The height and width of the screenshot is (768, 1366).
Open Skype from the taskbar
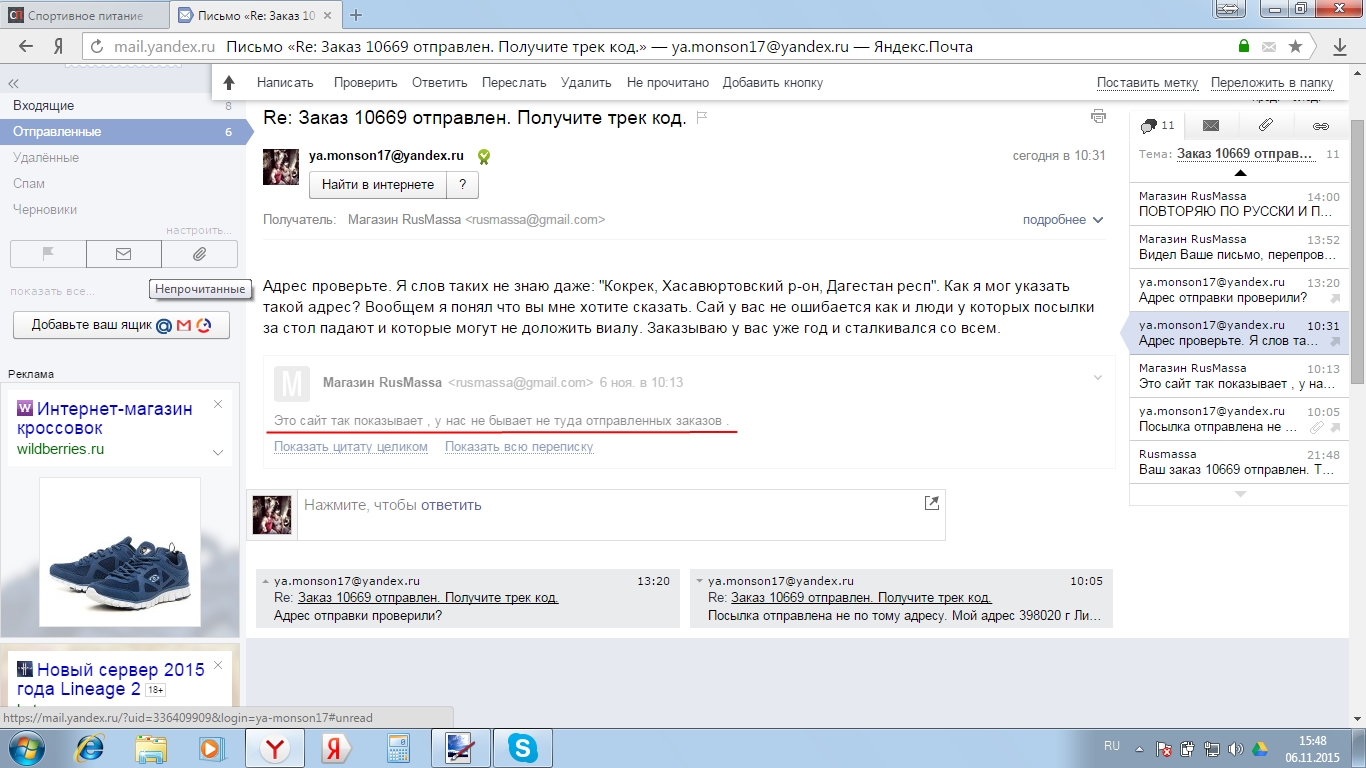tap(521, 748)
